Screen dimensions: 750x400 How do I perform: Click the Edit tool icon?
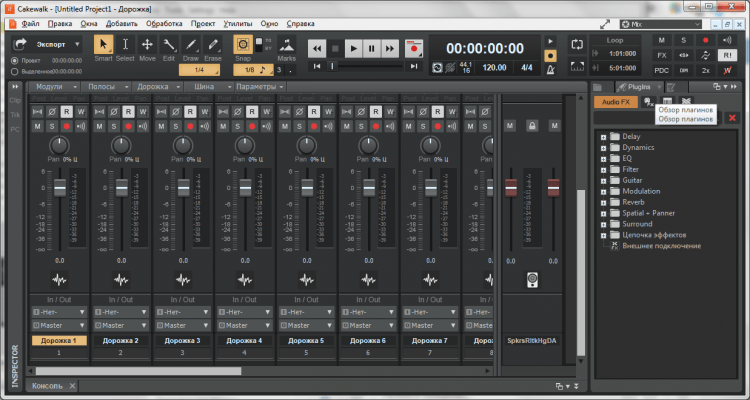[x=169, y=45]
